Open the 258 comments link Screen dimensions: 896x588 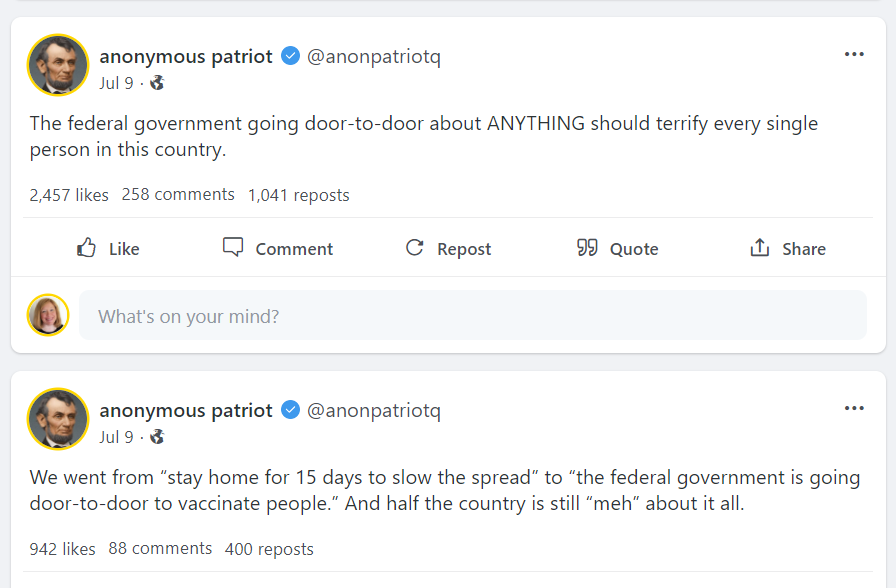(178, 195)
